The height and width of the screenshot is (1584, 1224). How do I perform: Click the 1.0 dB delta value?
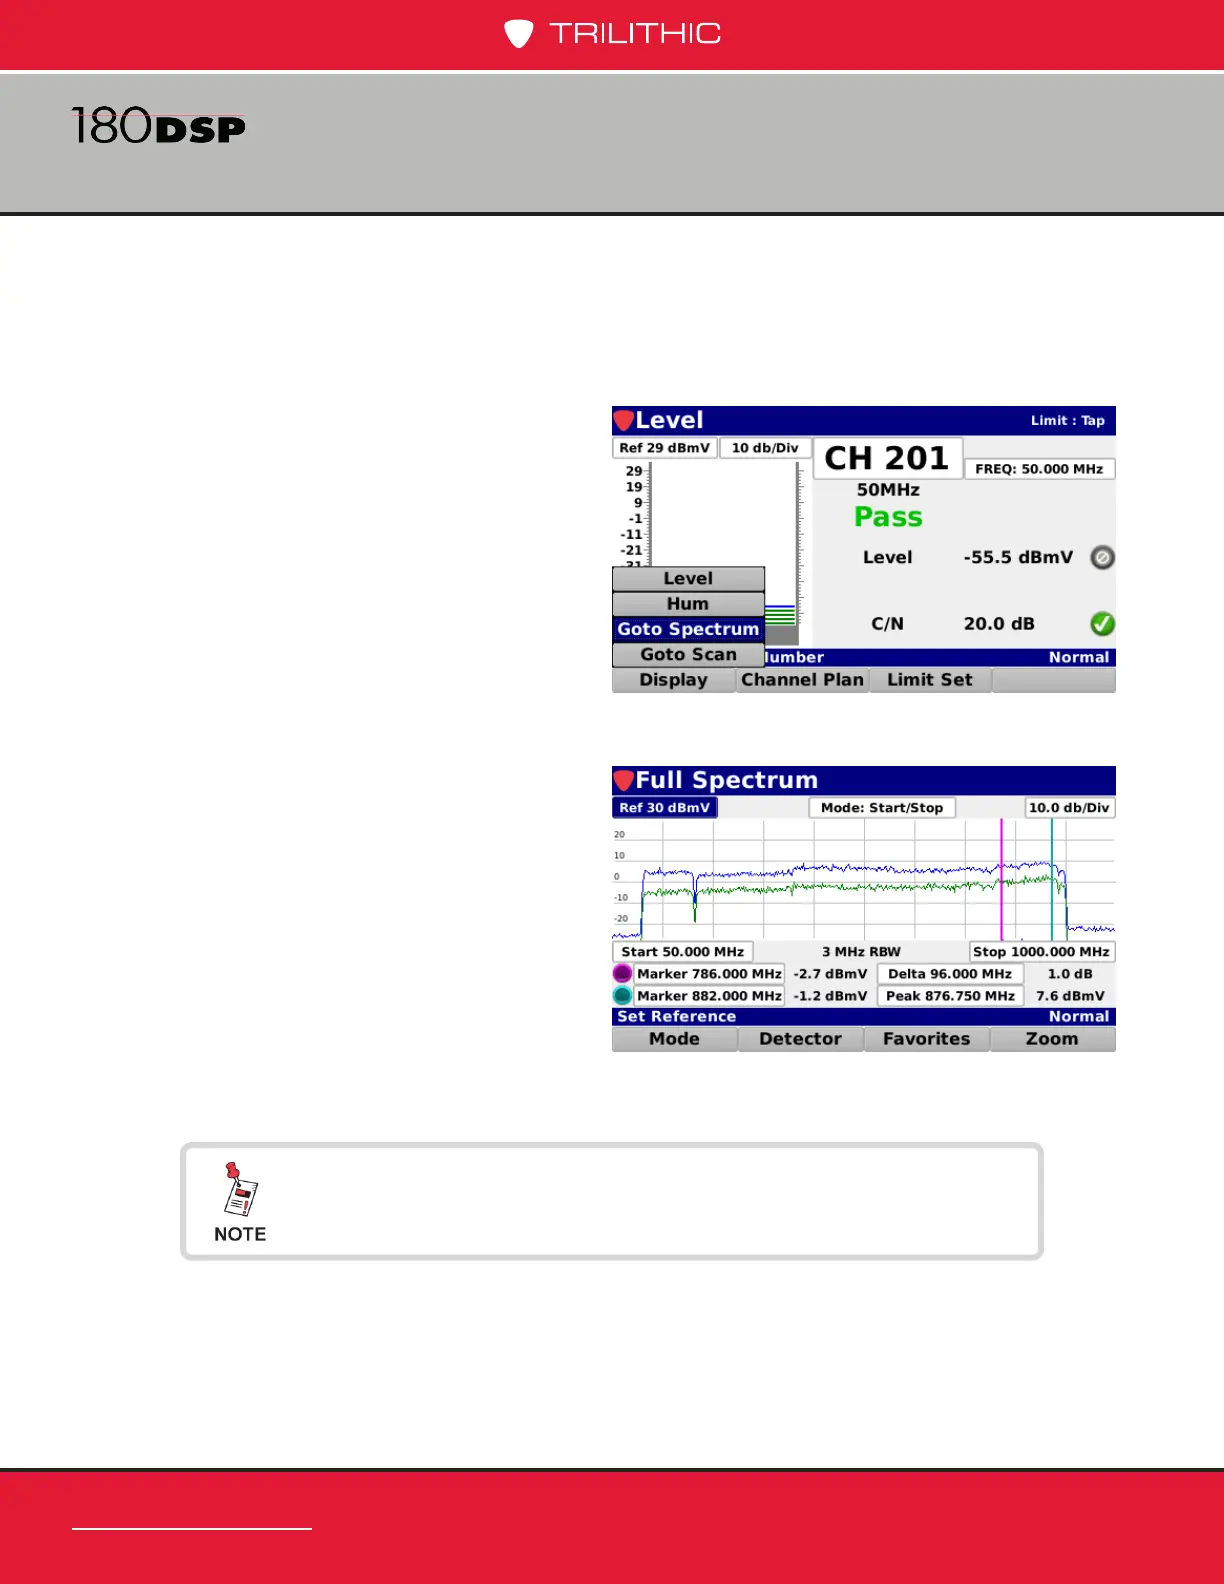[1070, 974]
